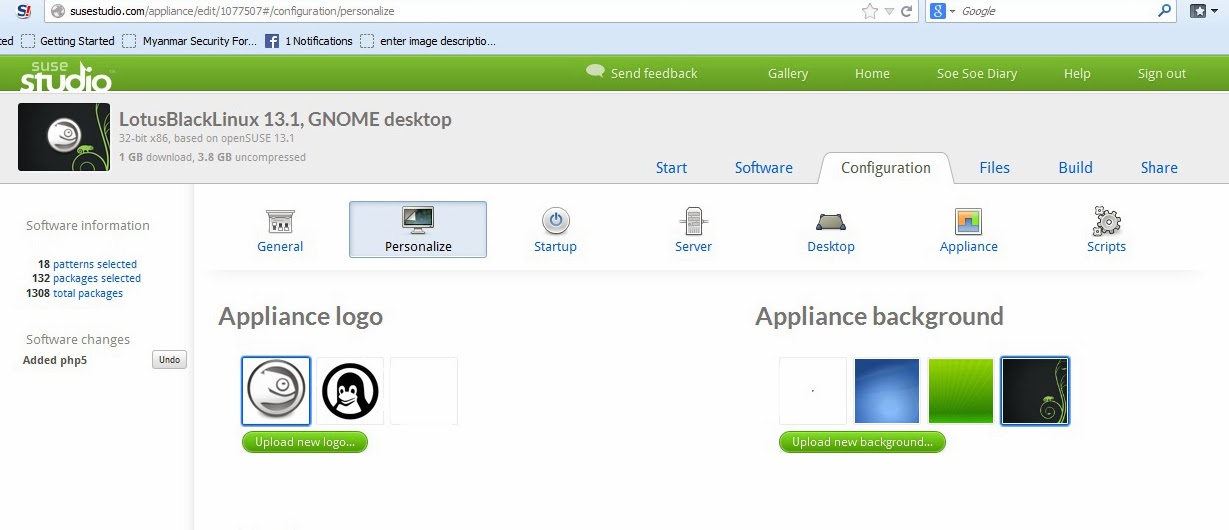Select the Tux penguin logo

[350, 391]
